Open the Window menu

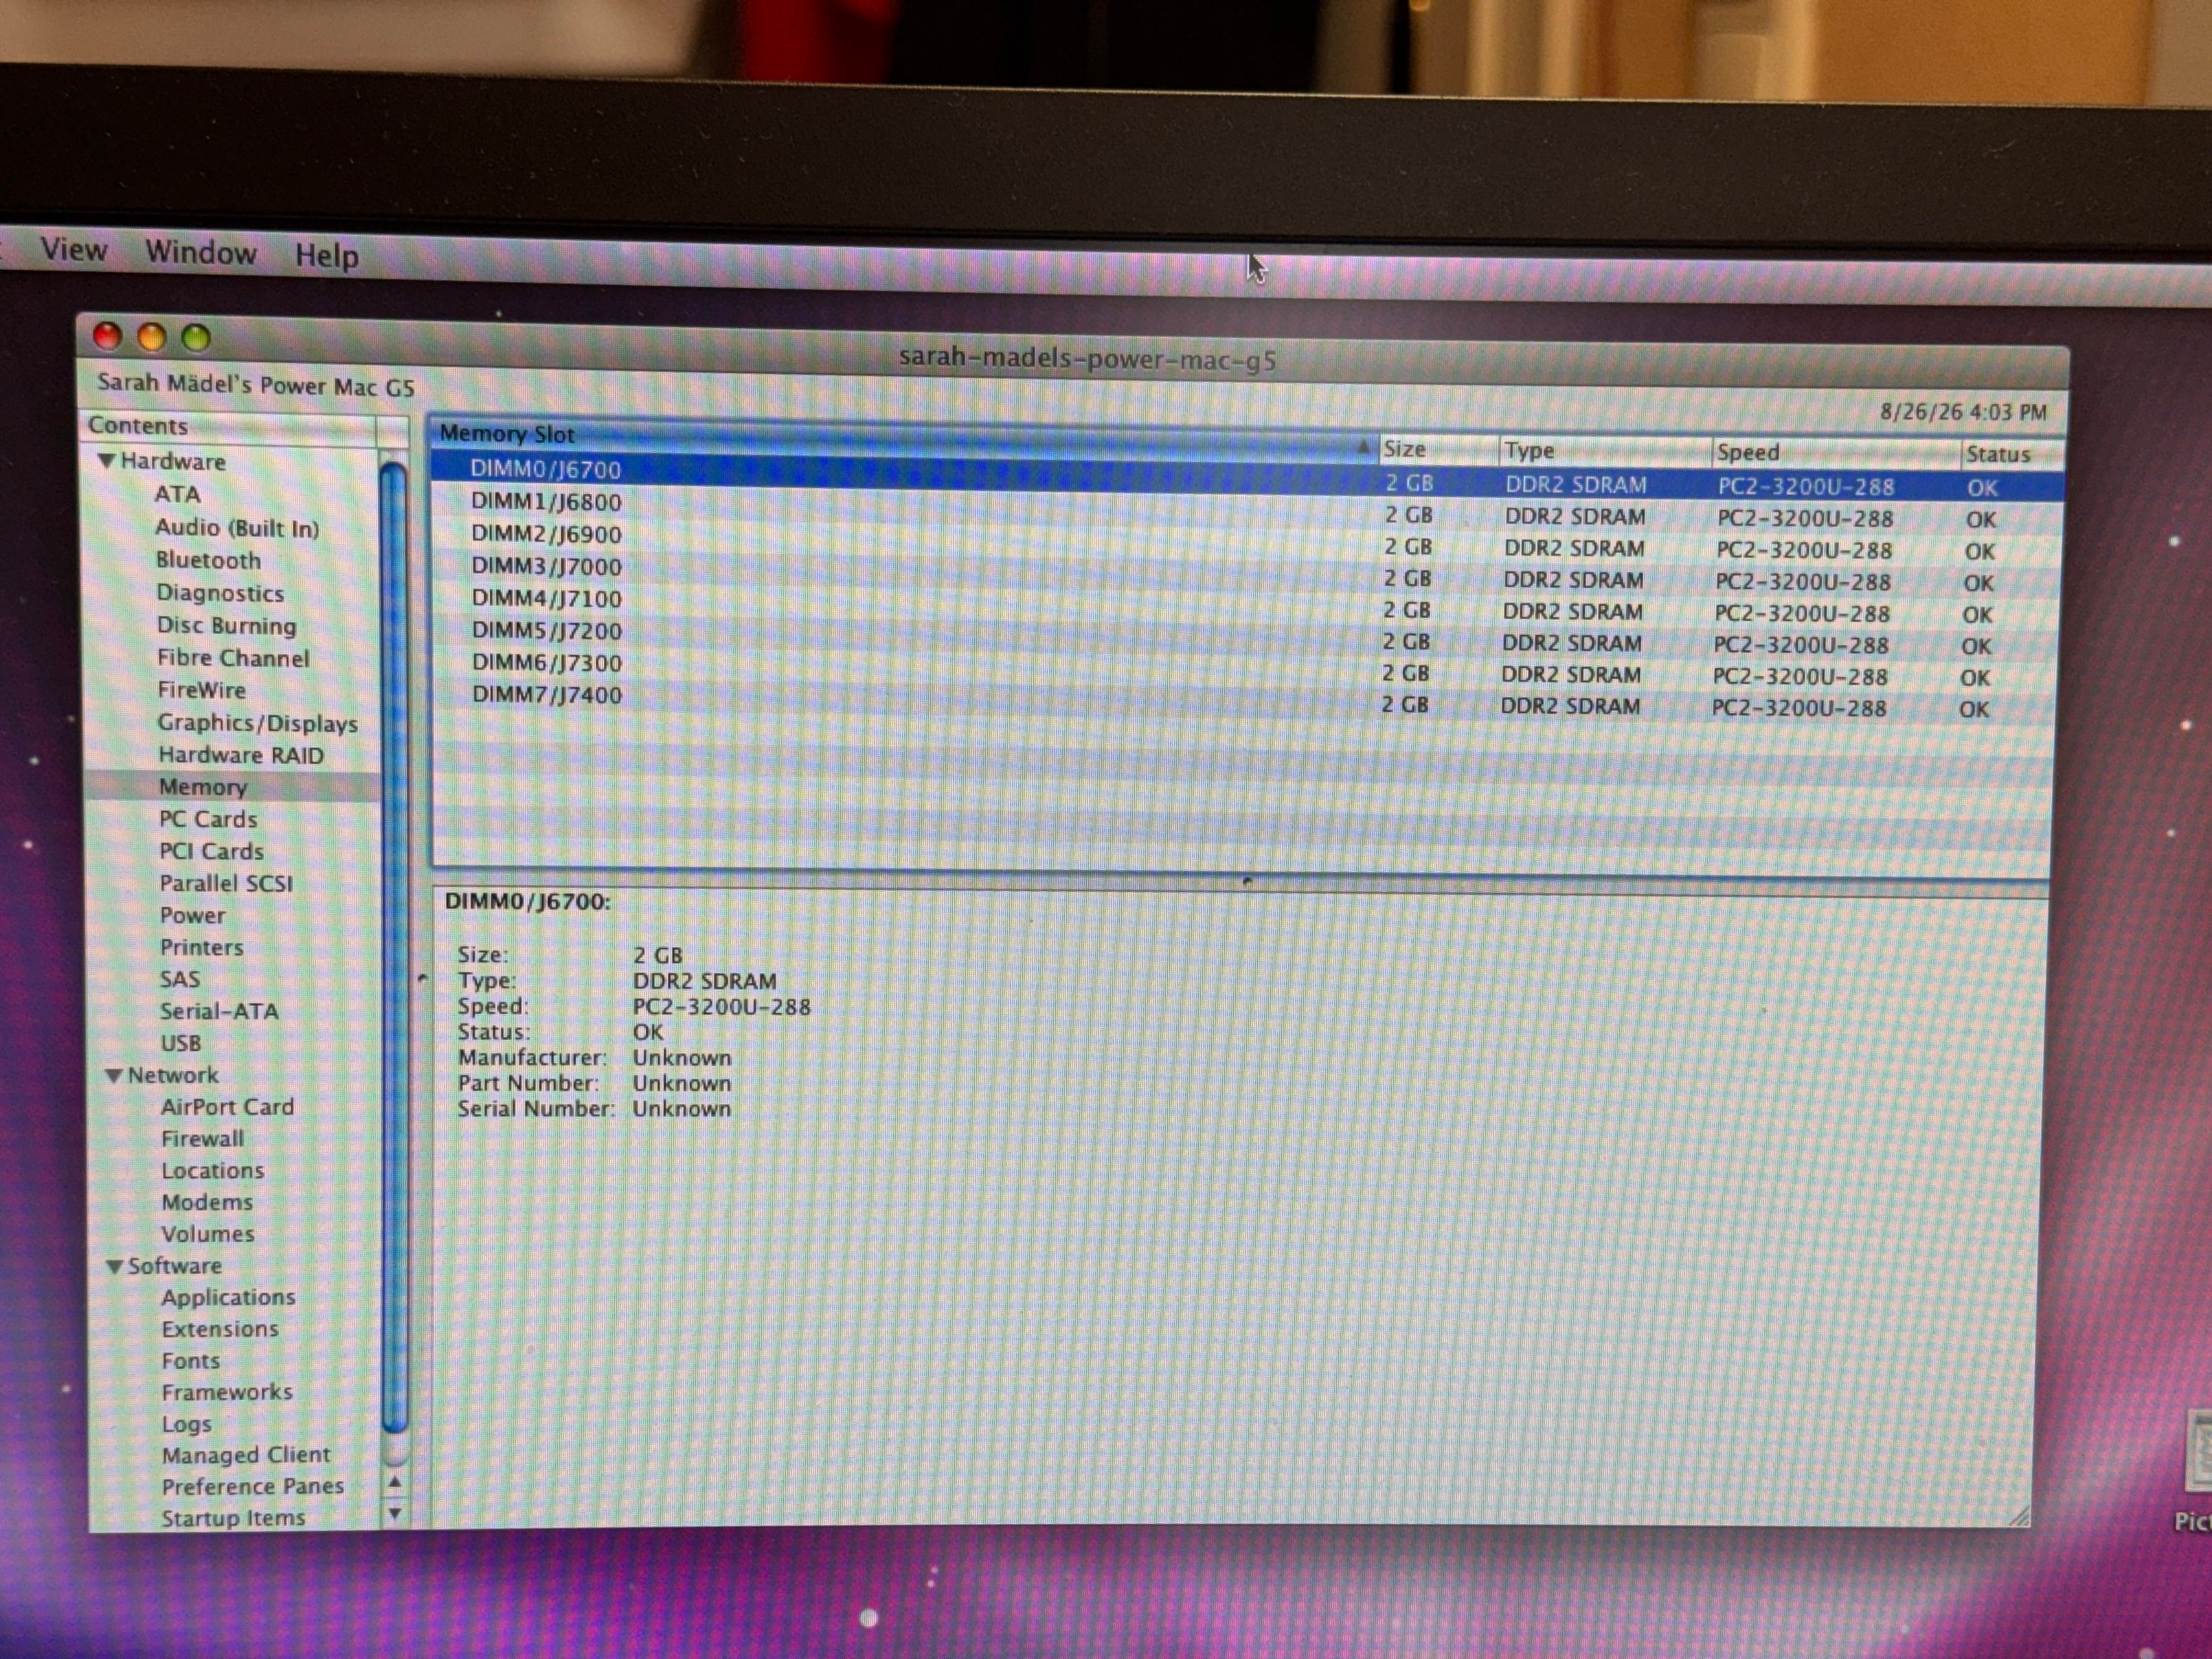[x=200, y=252]
